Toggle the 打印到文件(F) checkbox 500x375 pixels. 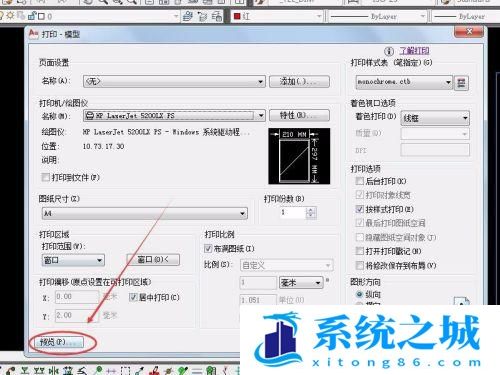point(46,177)
